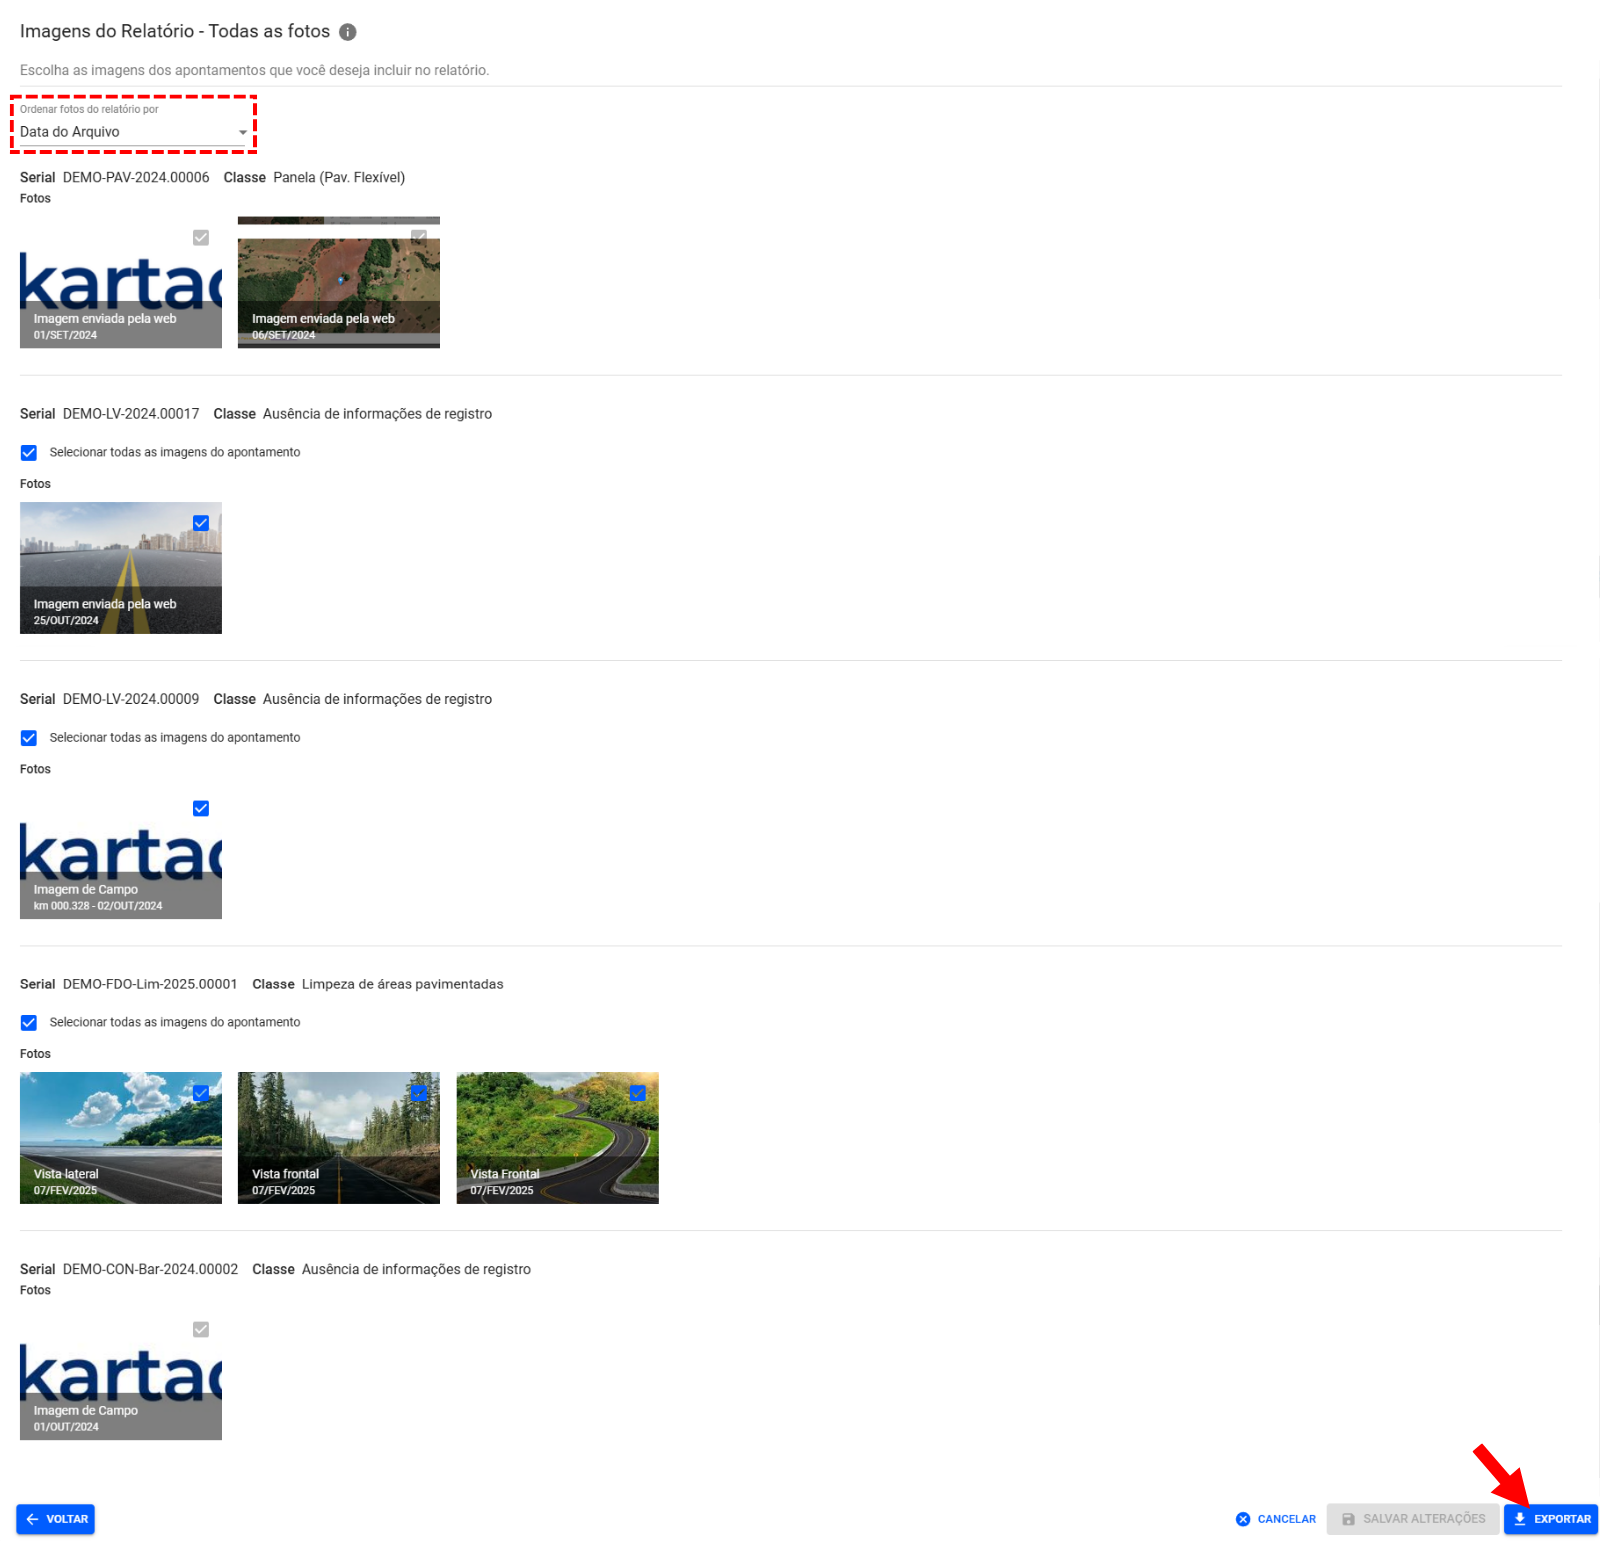Image resolution: width=1600 pixels, height=1541 pixels.
Task: Open the winding road Vista Frontal thumbnail
Action: coord(557,1138)
